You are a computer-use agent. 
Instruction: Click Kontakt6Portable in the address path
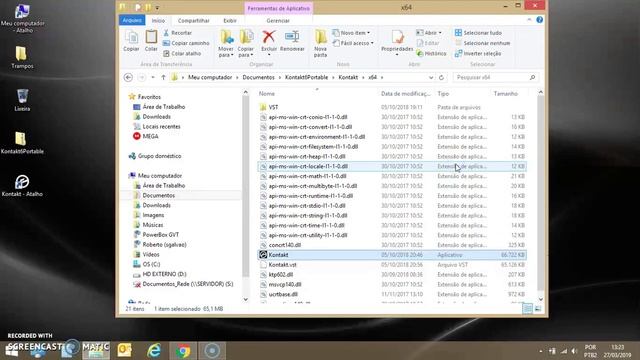click(307, 77)
